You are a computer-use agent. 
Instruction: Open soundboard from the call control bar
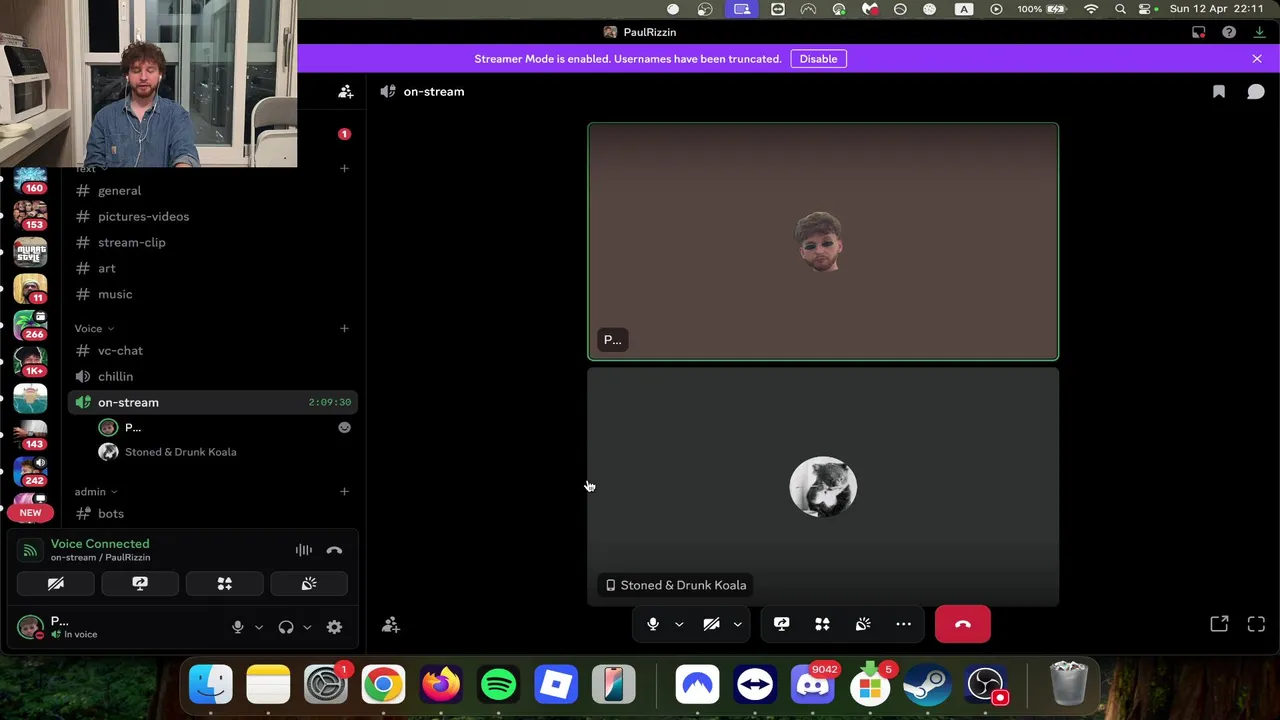pos(863,624)
